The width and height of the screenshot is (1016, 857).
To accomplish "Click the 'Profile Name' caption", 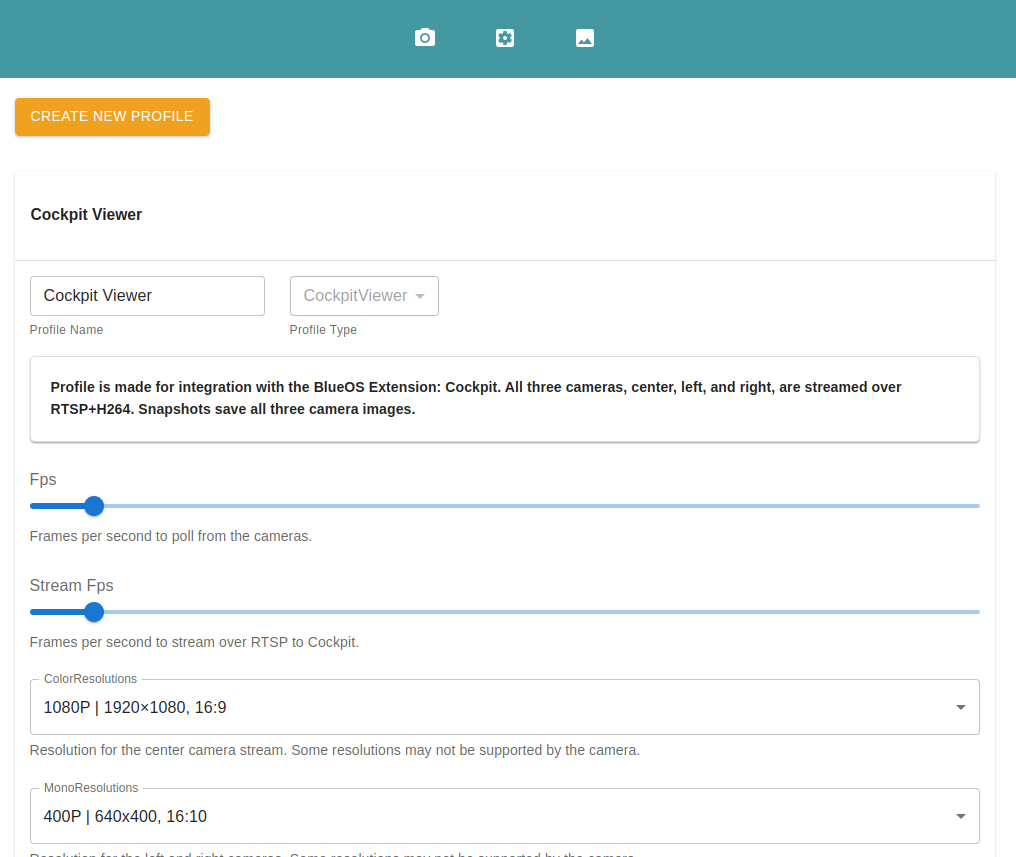I will point(66,330).
